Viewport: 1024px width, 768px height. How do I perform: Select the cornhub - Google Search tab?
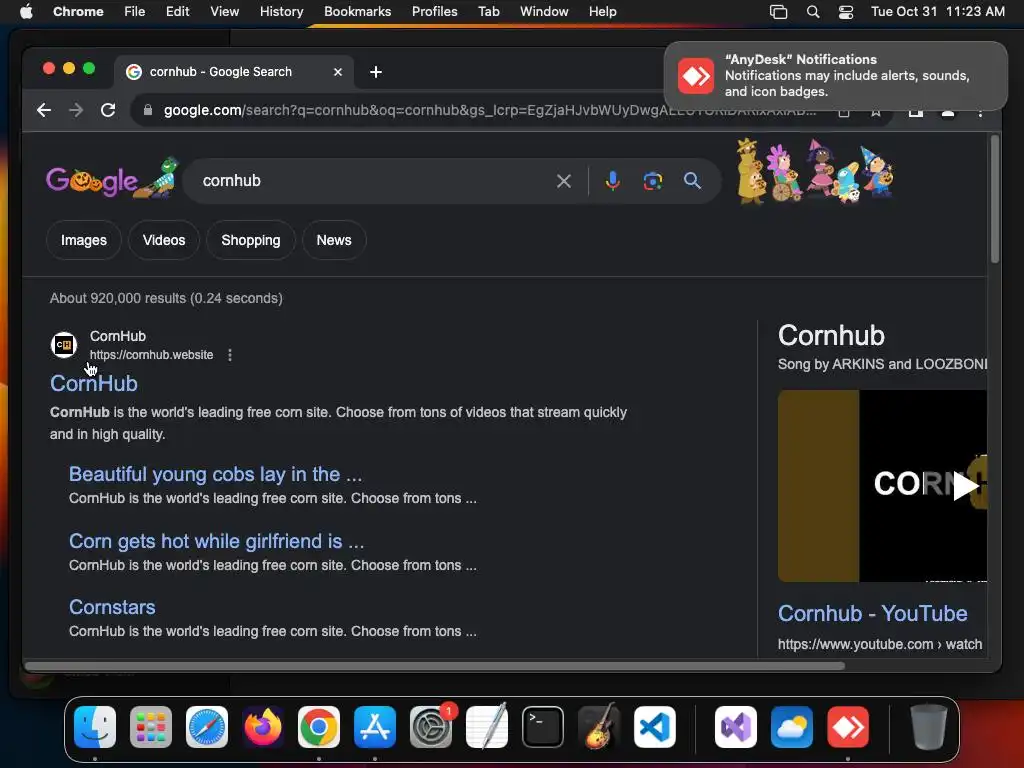[235, 72]
